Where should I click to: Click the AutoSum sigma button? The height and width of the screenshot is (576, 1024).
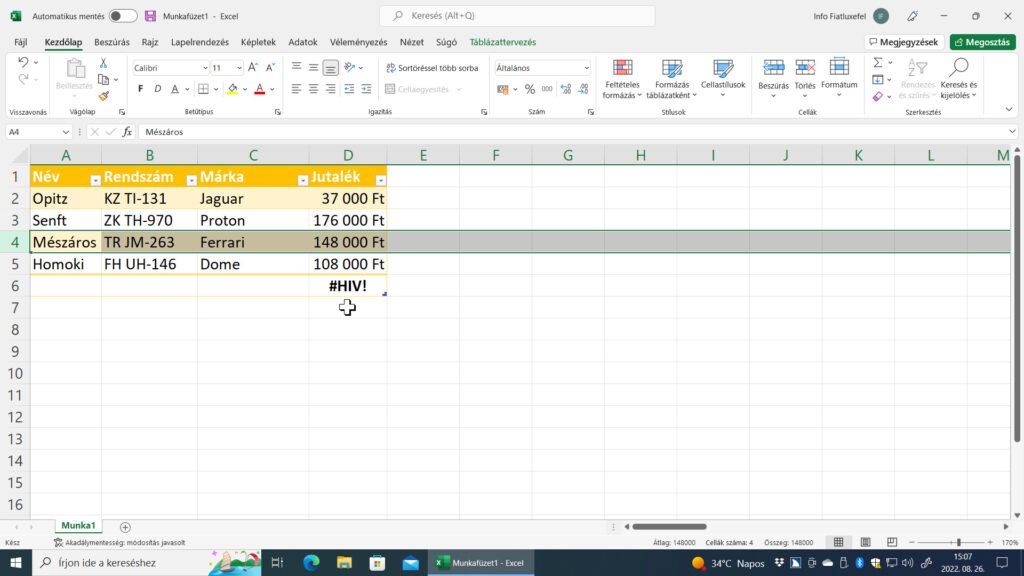(878, 62)
